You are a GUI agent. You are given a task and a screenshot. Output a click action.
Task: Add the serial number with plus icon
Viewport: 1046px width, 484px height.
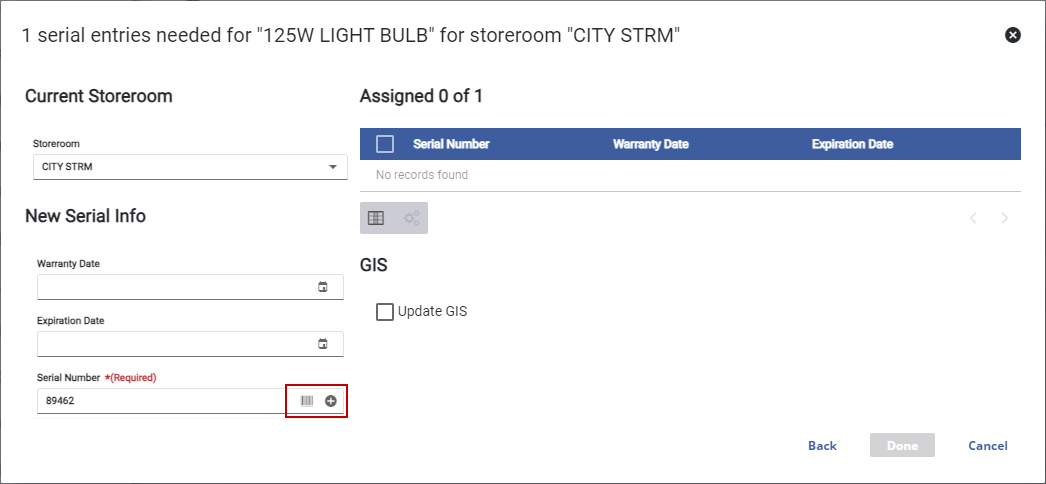coord(331,401)
